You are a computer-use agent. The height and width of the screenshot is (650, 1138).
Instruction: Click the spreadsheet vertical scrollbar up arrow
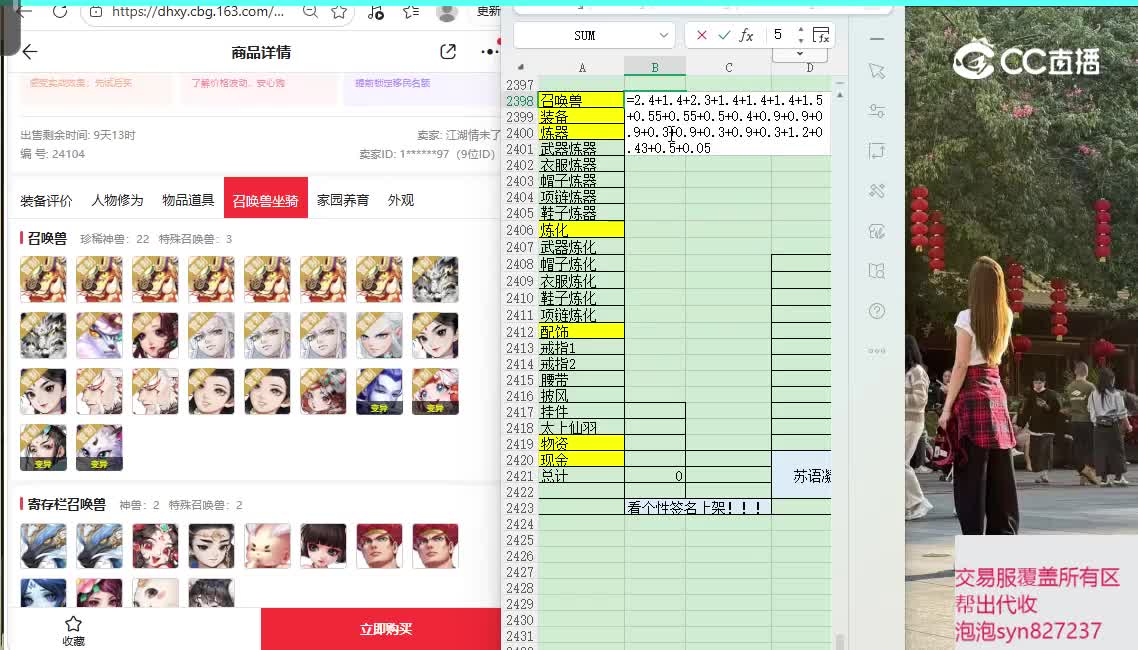[x=838, y=95]
